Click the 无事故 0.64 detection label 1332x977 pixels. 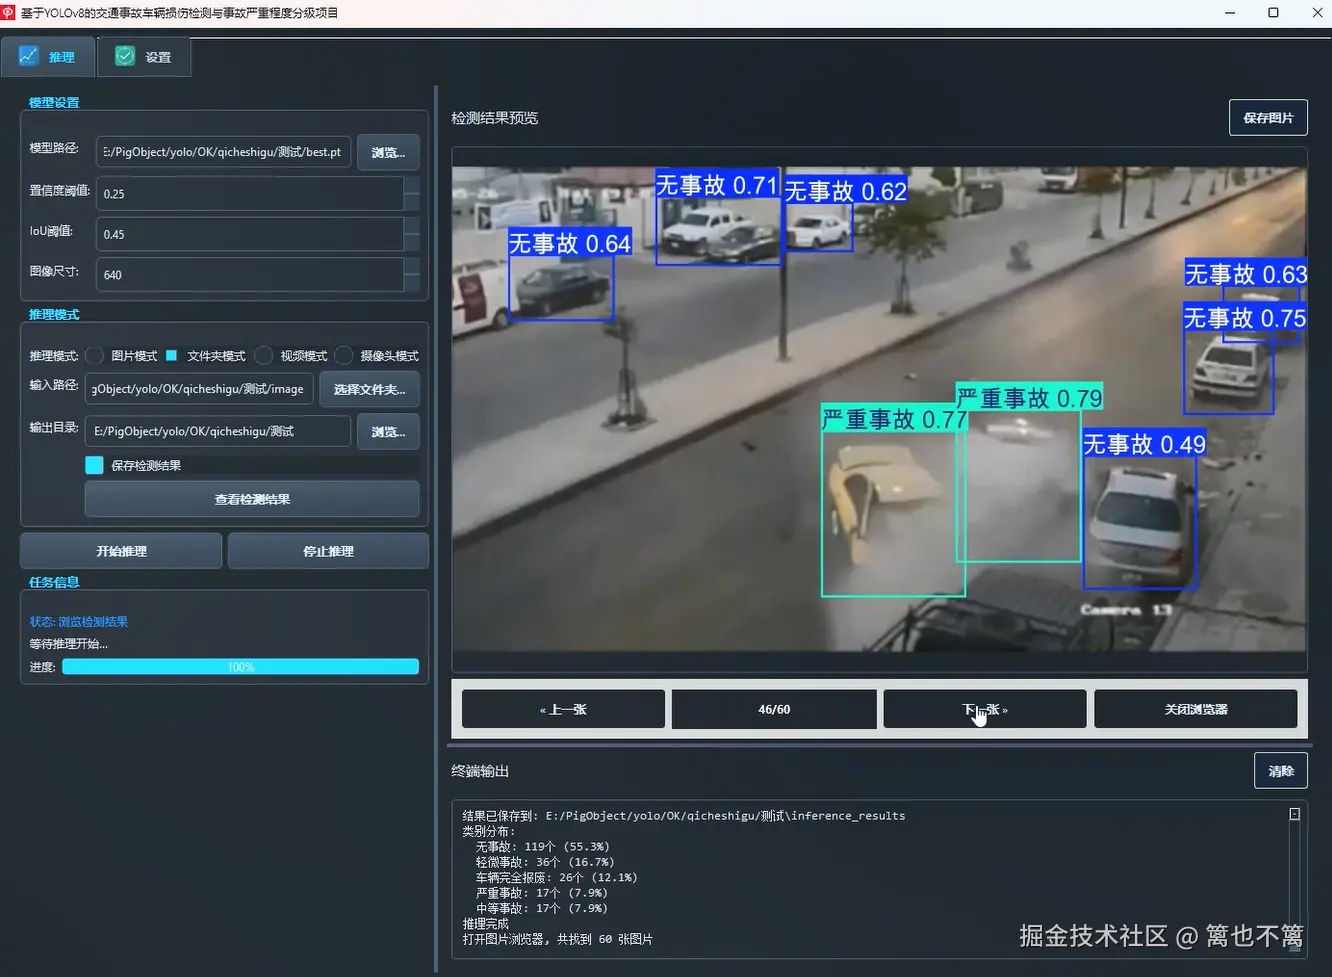tap(570, 243)
